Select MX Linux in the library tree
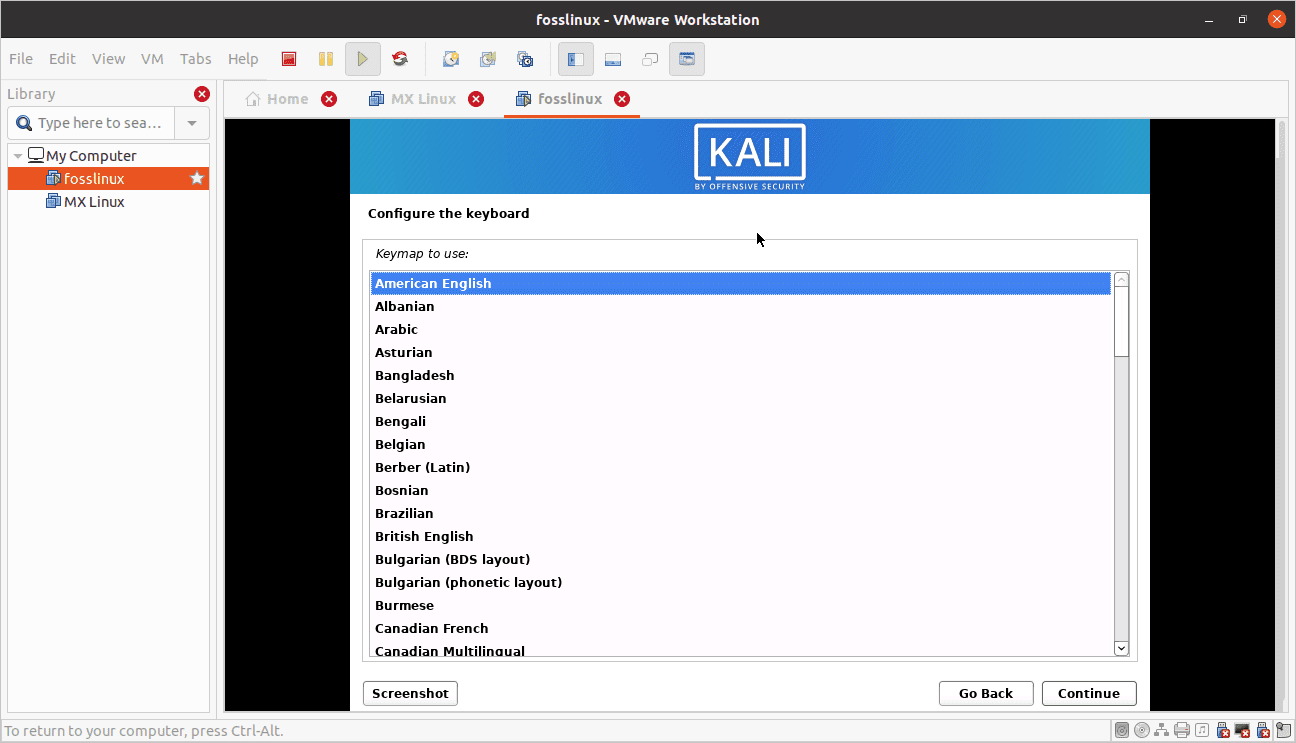1296x743 pixels. pyautogui.click(x=108, y=202)
